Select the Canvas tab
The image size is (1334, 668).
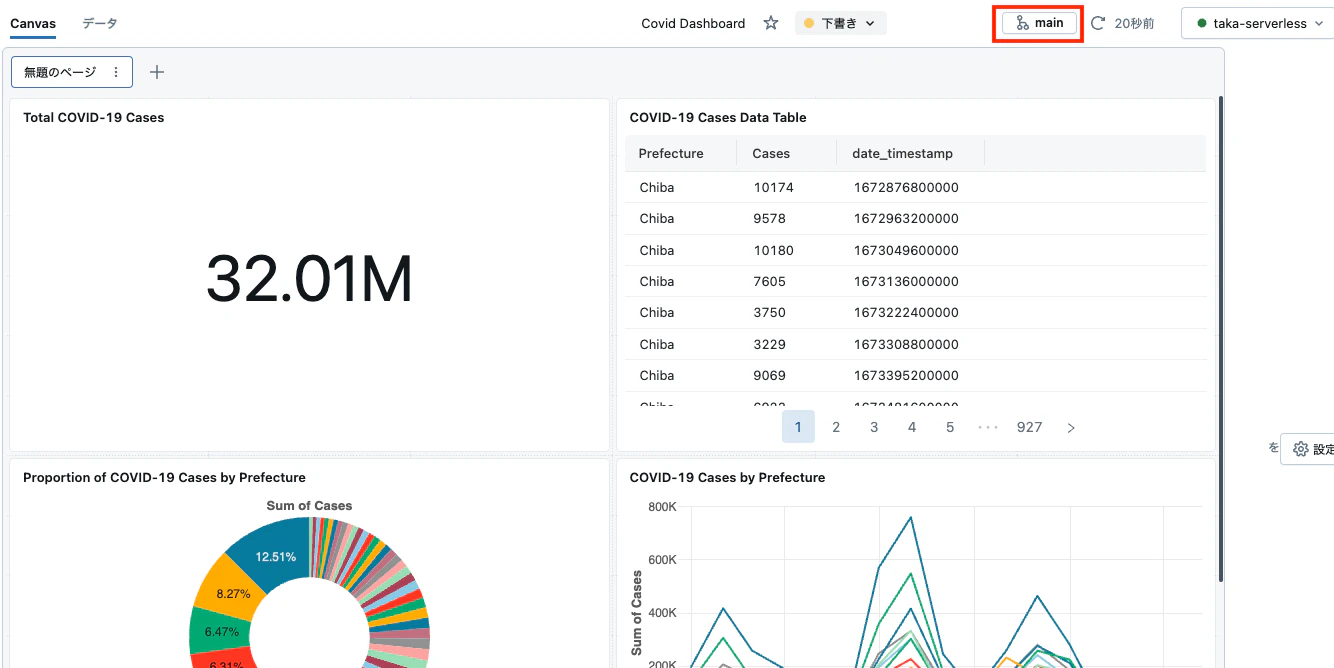(33, 23)
